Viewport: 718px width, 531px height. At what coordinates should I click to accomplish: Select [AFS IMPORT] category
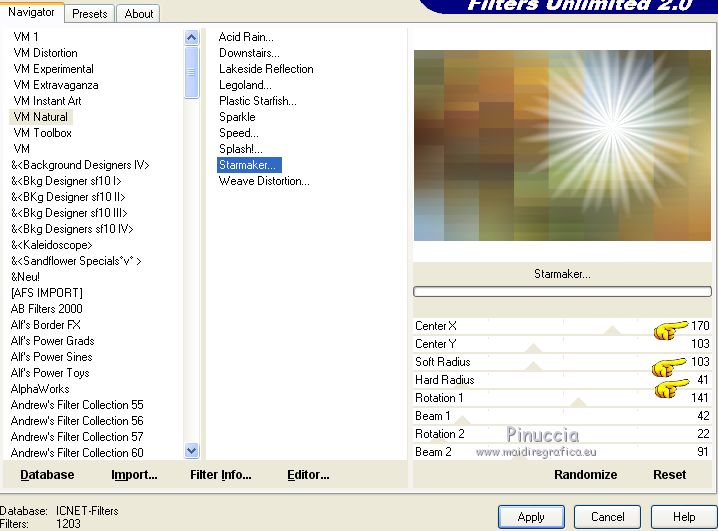[47, 293]
